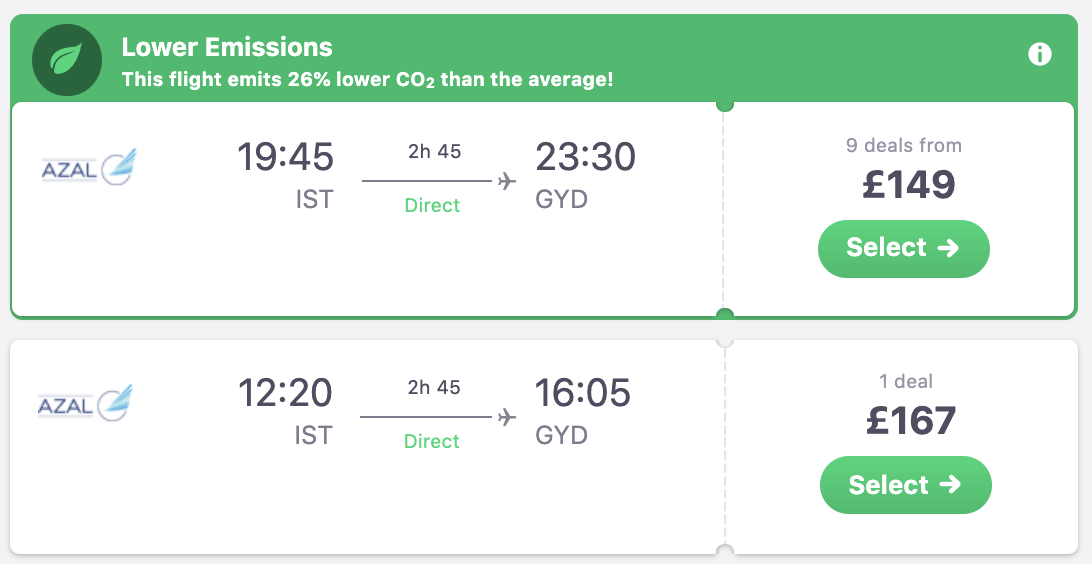1092x564 pixels.
Task: Click the 19:45 departure time
Action: click(x=285, y=157)
